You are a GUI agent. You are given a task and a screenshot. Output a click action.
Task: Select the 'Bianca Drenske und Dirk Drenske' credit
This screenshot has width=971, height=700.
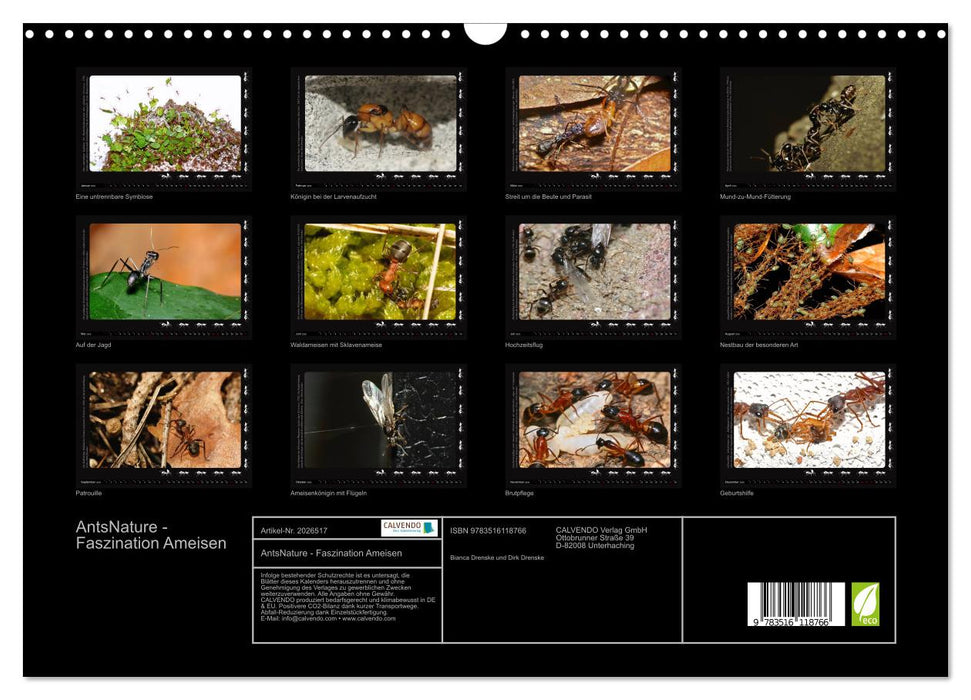tap(500, 560)
